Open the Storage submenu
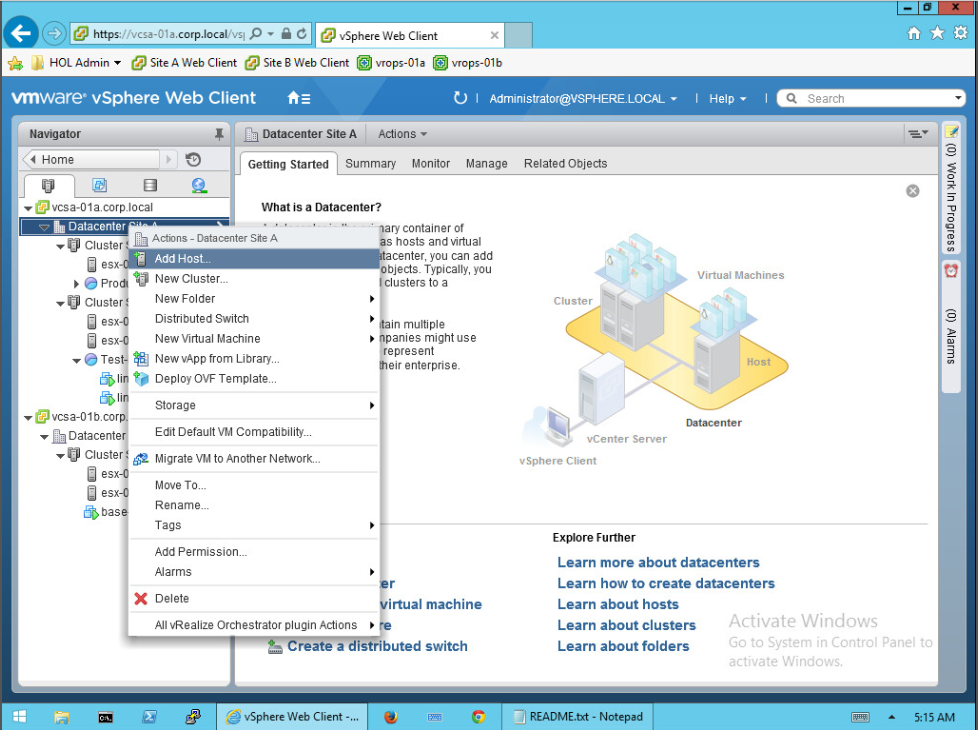Viewport: 978px width, 730px height. coord(254,405)
